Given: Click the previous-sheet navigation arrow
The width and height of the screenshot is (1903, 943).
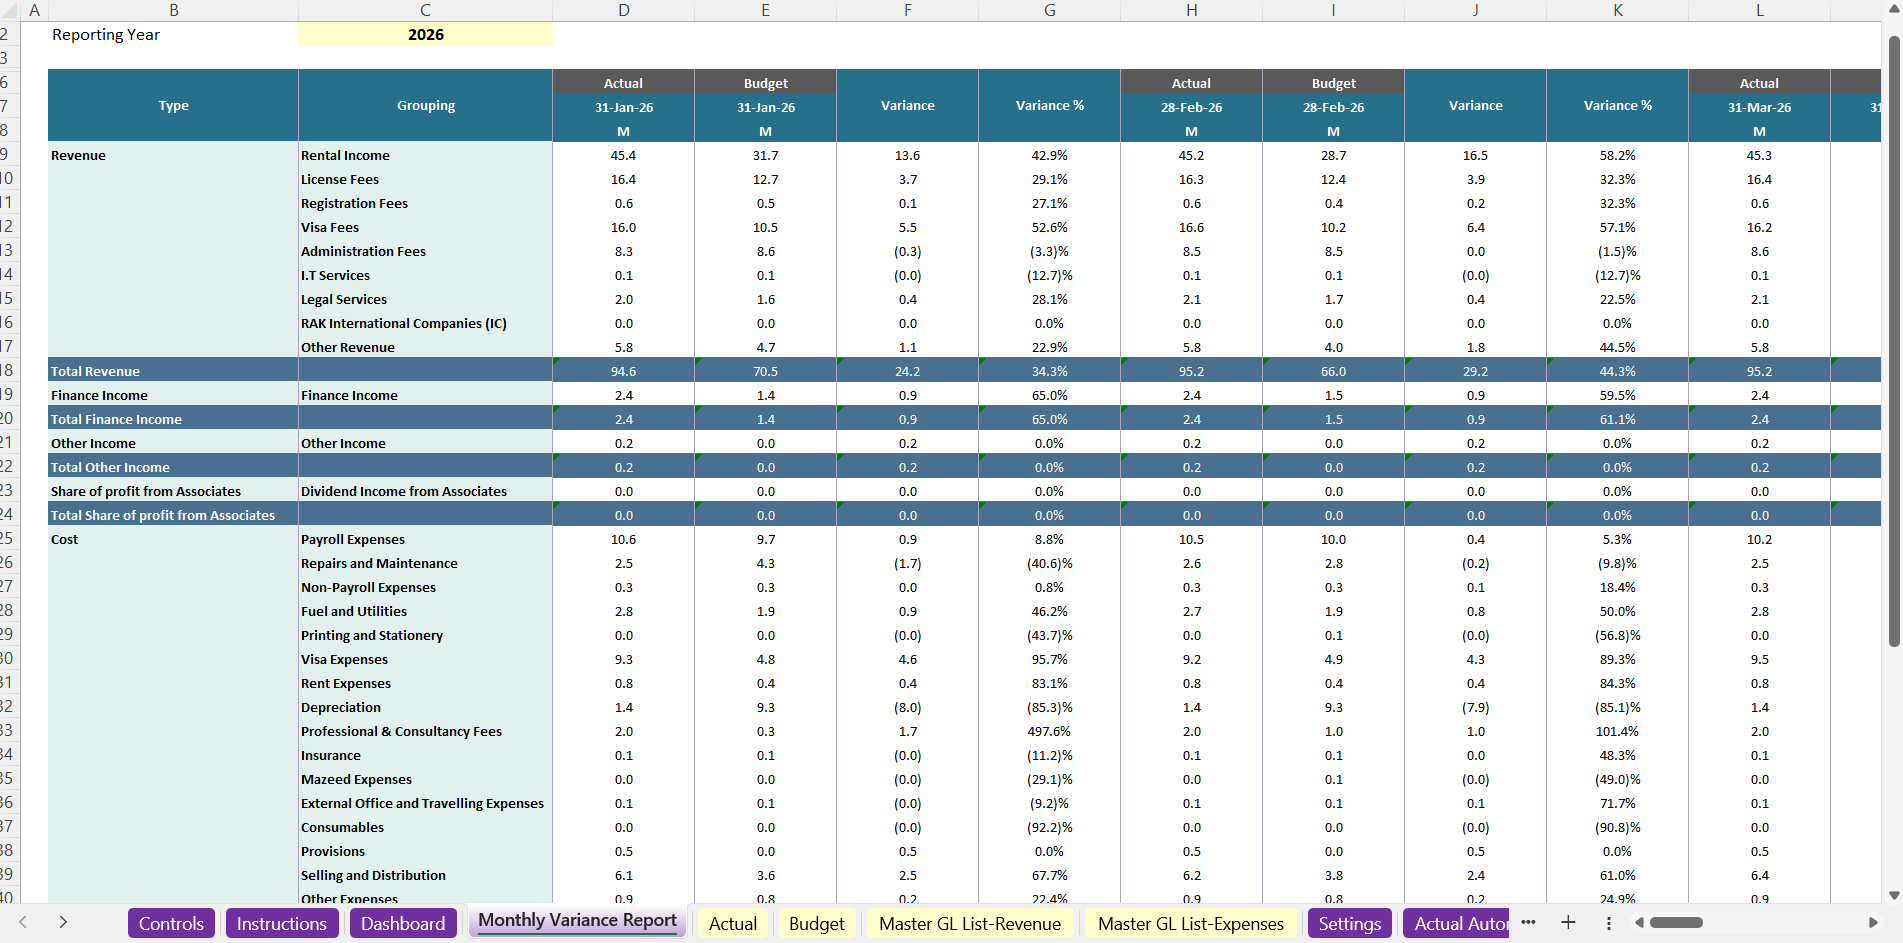Looking at the screenshot, I should click(x=23, y=923).
